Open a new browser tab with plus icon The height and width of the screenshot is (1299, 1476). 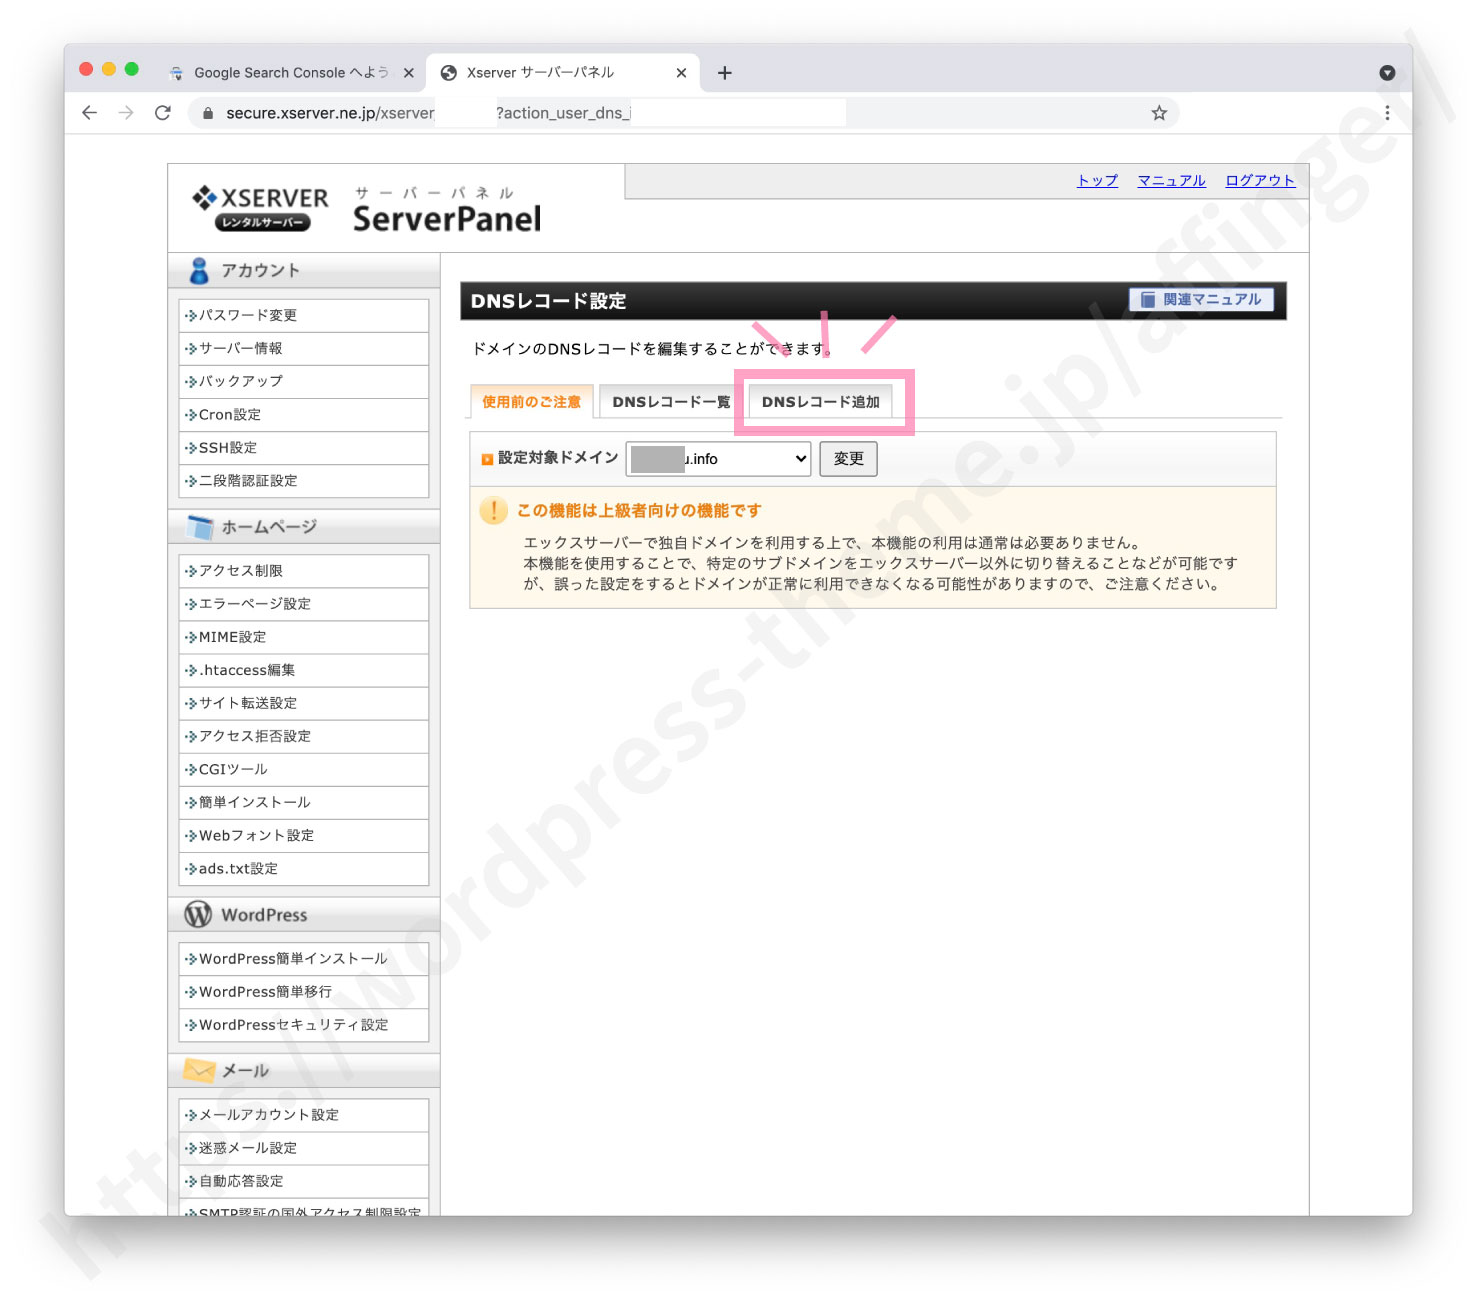725,73
